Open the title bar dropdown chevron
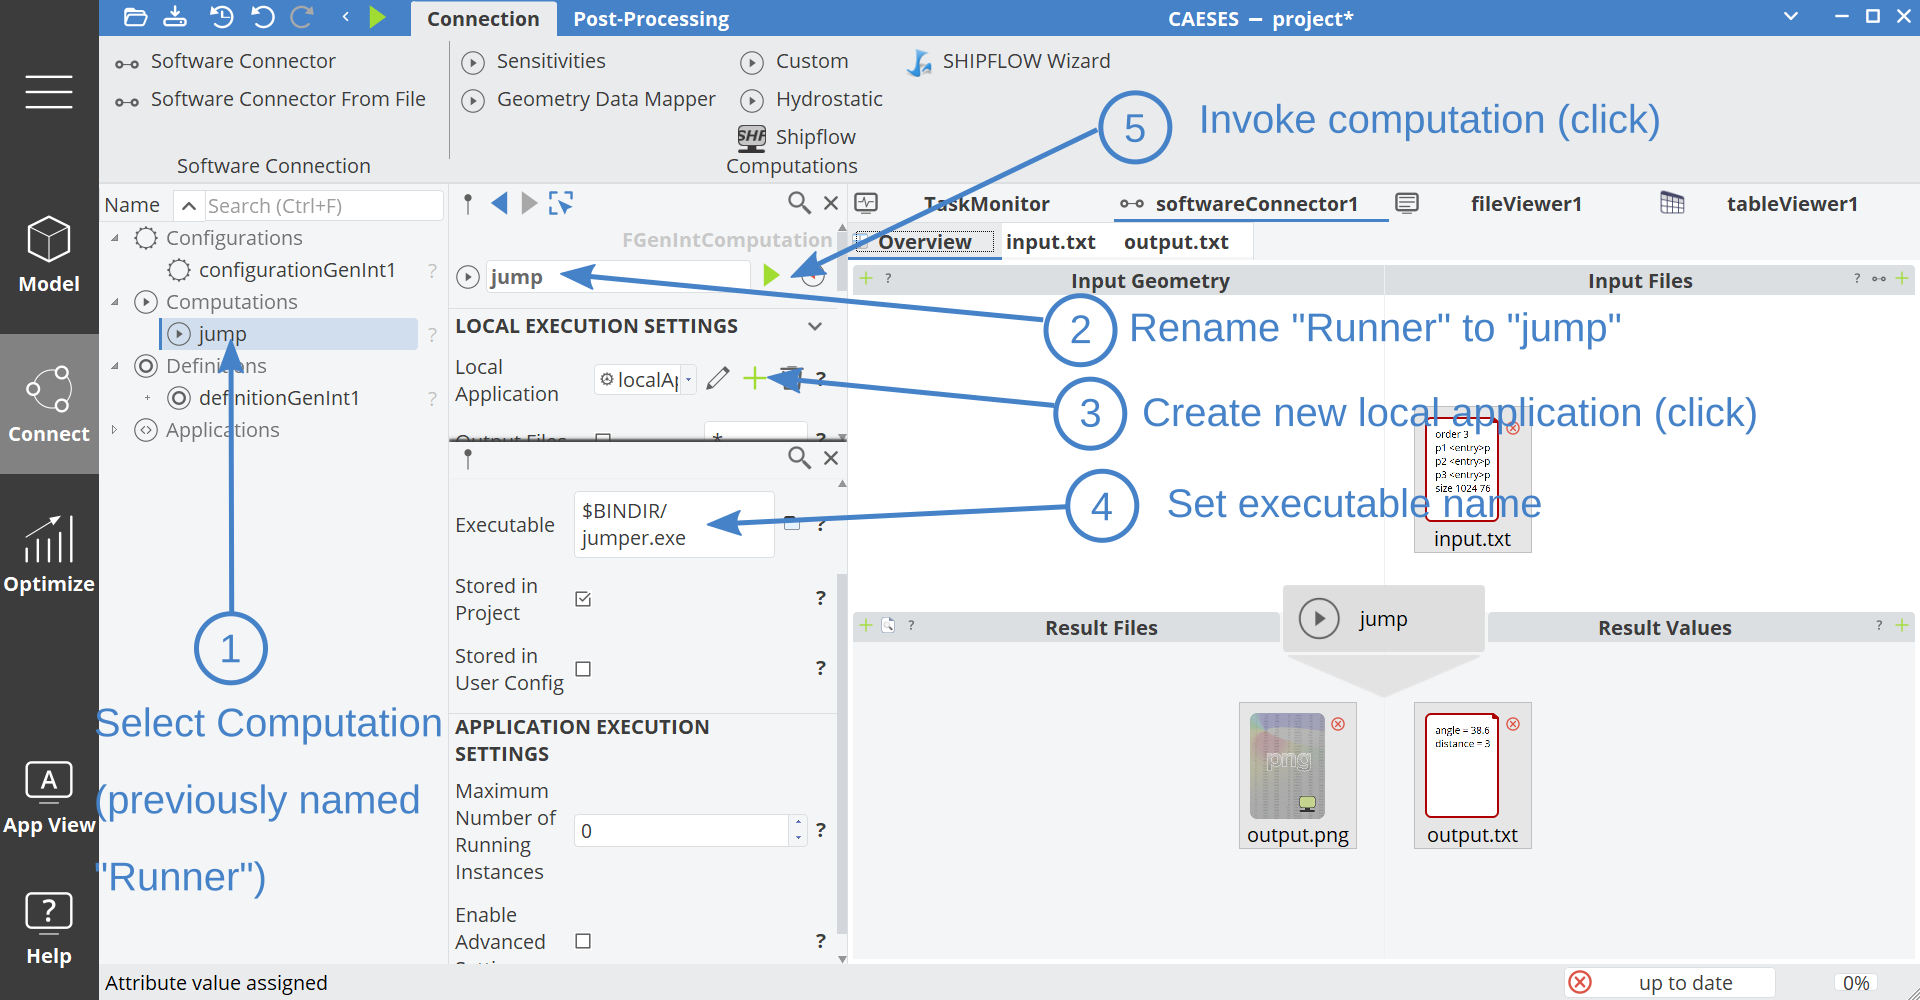 tap(1791, 16)
